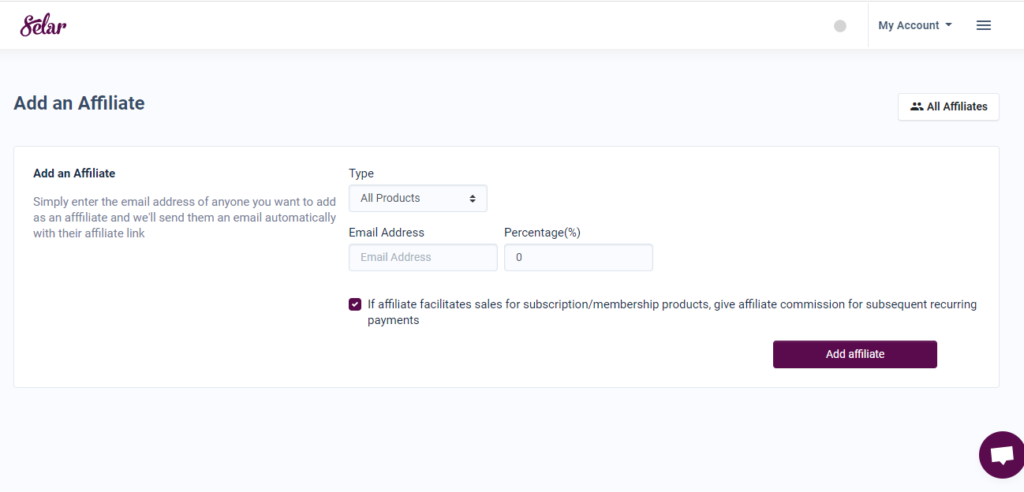Untick the recurring payments commission checkbox
1024x492 pixels.
click(355, 304)
